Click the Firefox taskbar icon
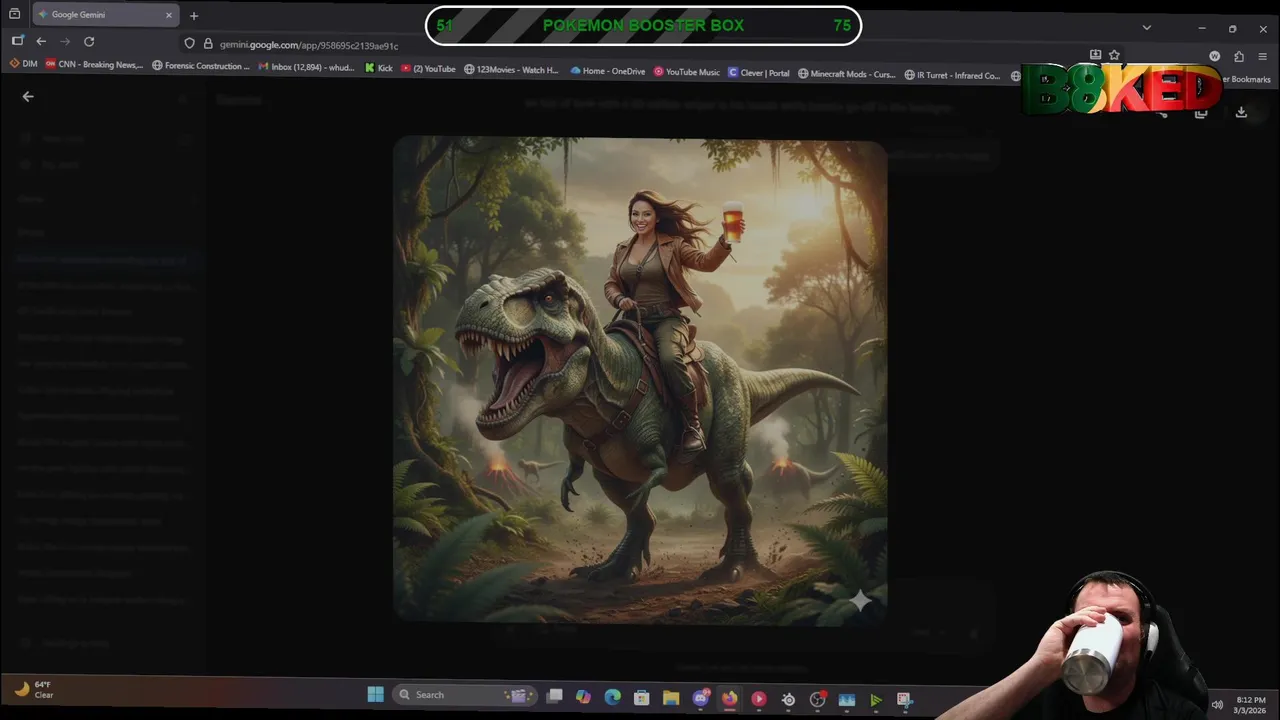The width and height of the screenshot is (1280, 720). pos(730,699)
